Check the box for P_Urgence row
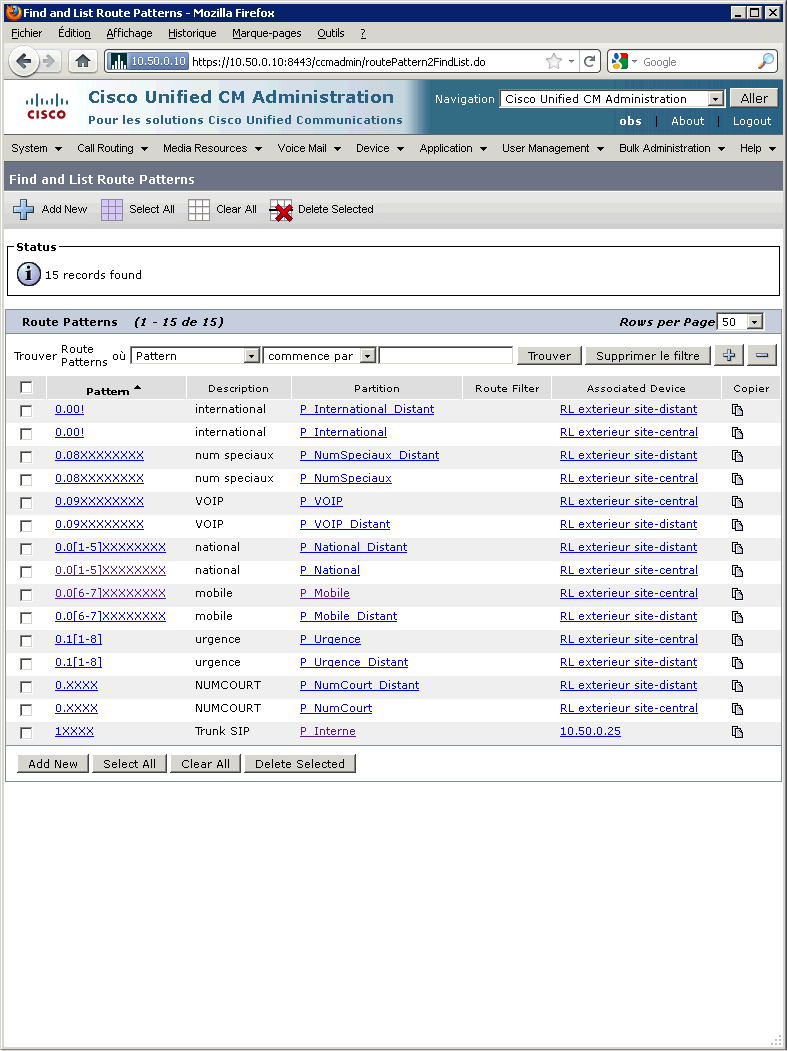 [x=26, y=641]
